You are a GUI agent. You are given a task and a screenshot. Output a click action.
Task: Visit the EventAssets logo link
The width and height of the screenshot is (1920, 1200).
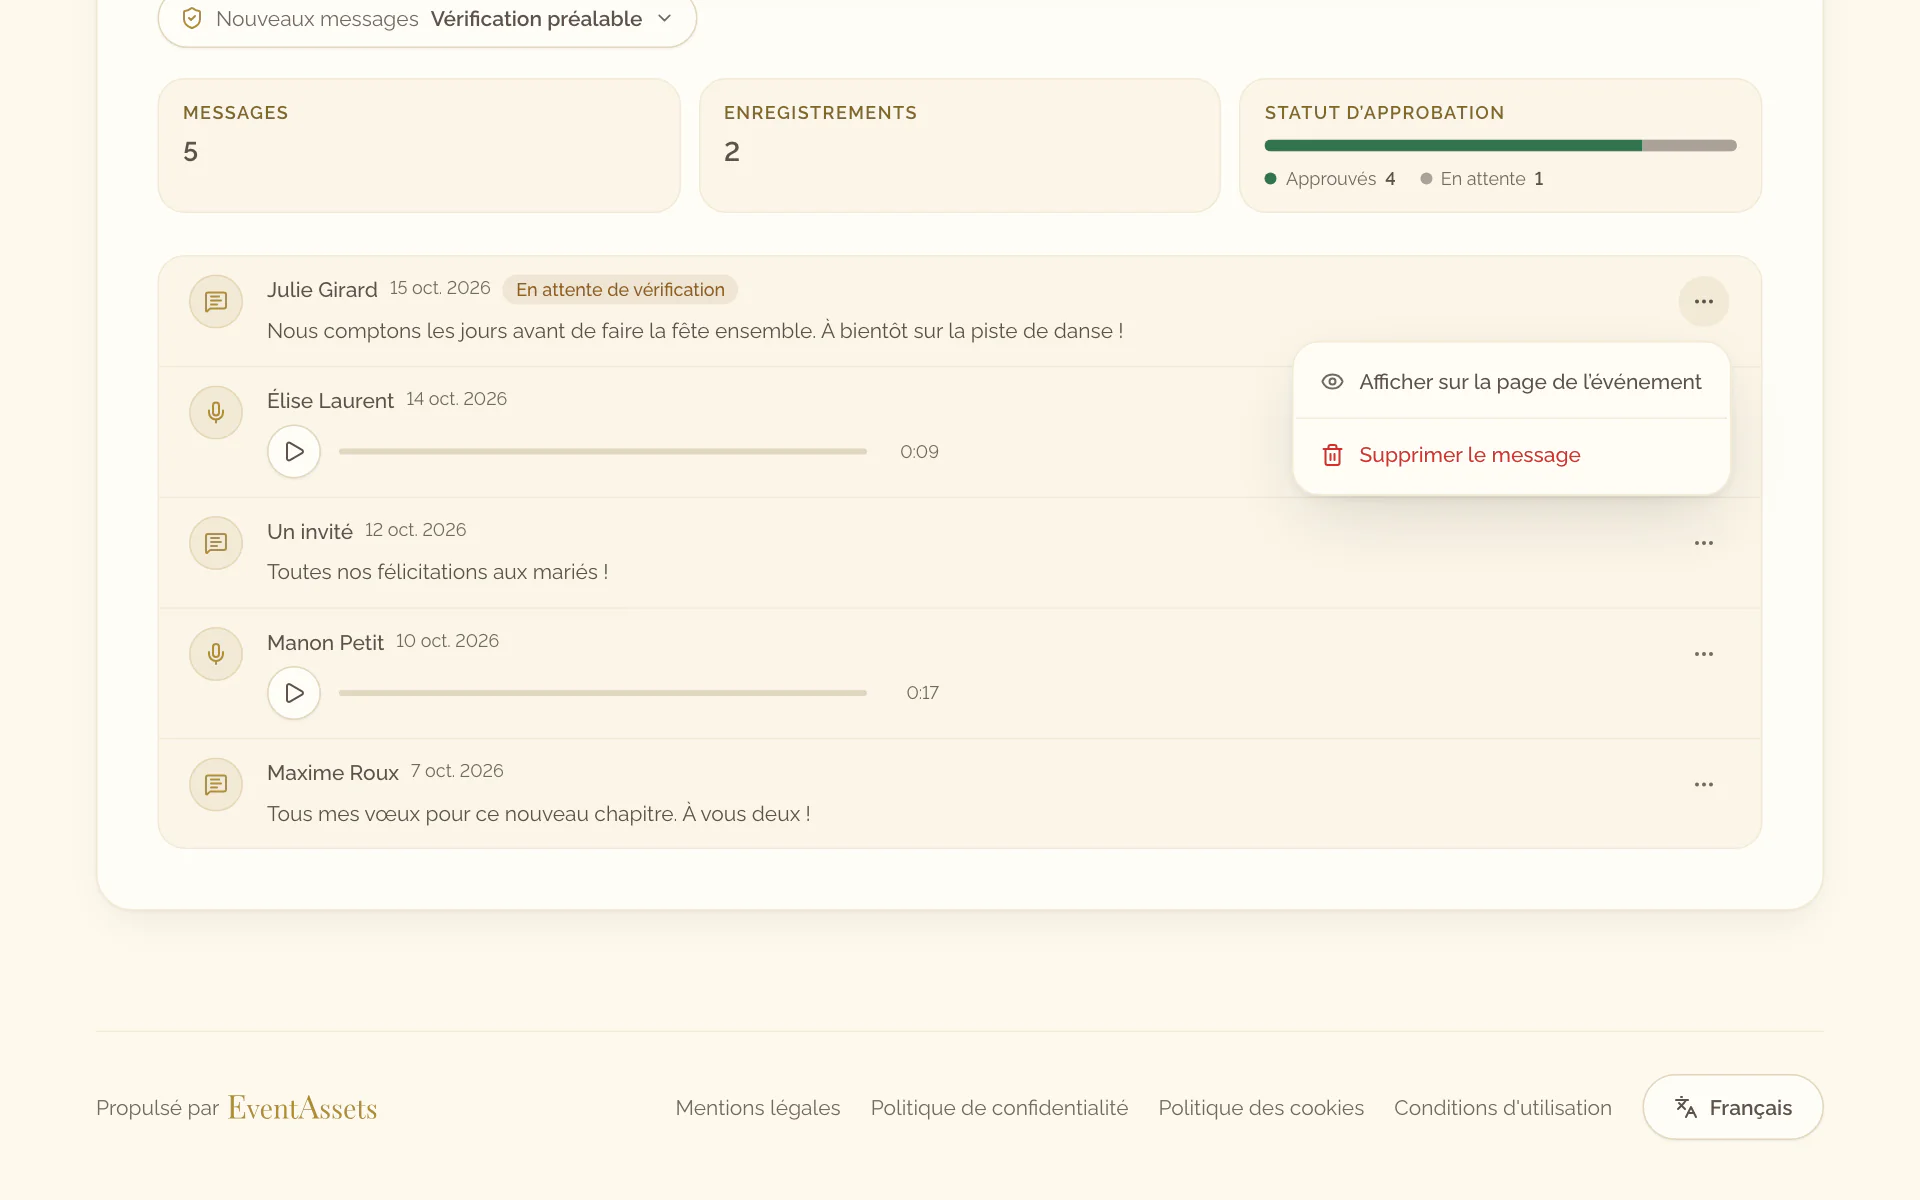(303, 1108)
